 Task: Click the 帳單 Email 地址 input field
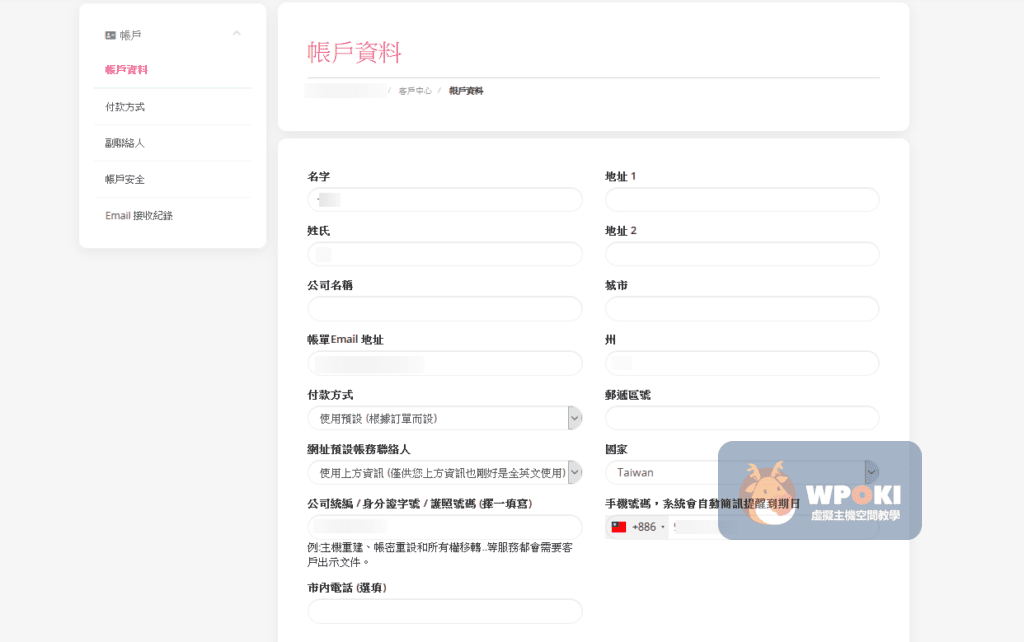tap(445, 363)
